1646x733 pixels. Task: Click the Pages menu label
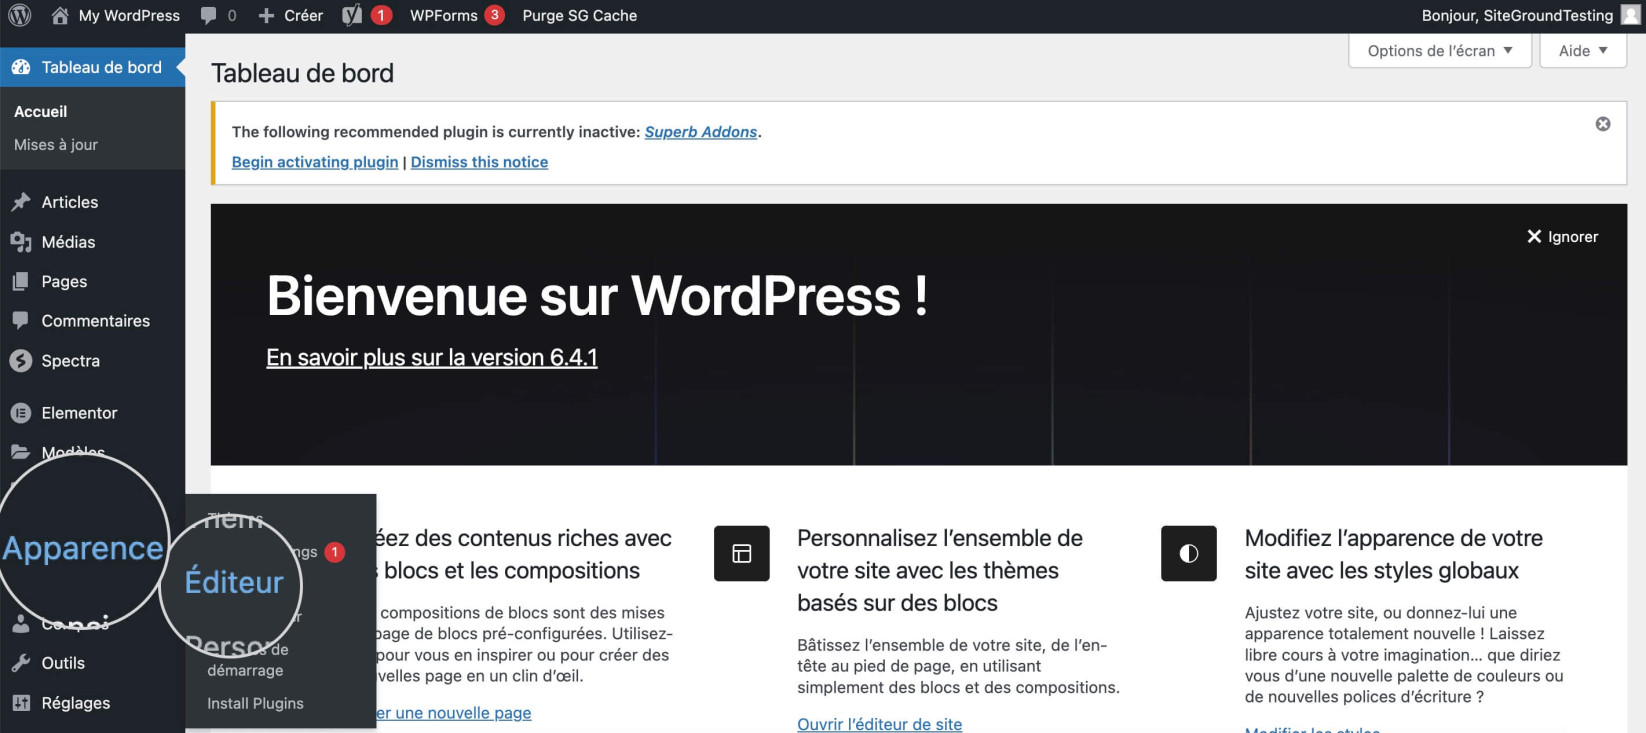65,282
